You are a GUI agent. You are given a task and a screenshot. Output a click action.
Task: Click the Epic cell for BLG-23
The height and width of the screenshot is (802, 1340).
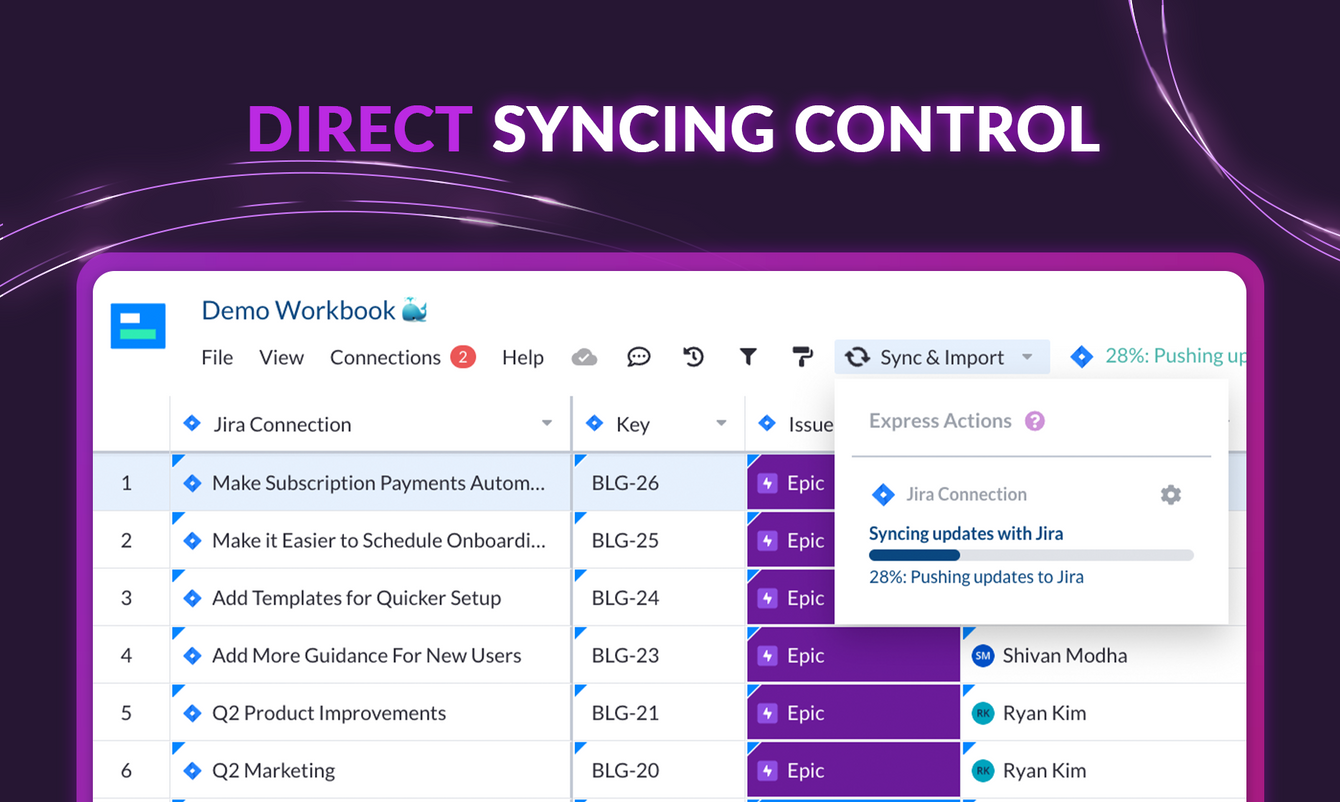853,656
